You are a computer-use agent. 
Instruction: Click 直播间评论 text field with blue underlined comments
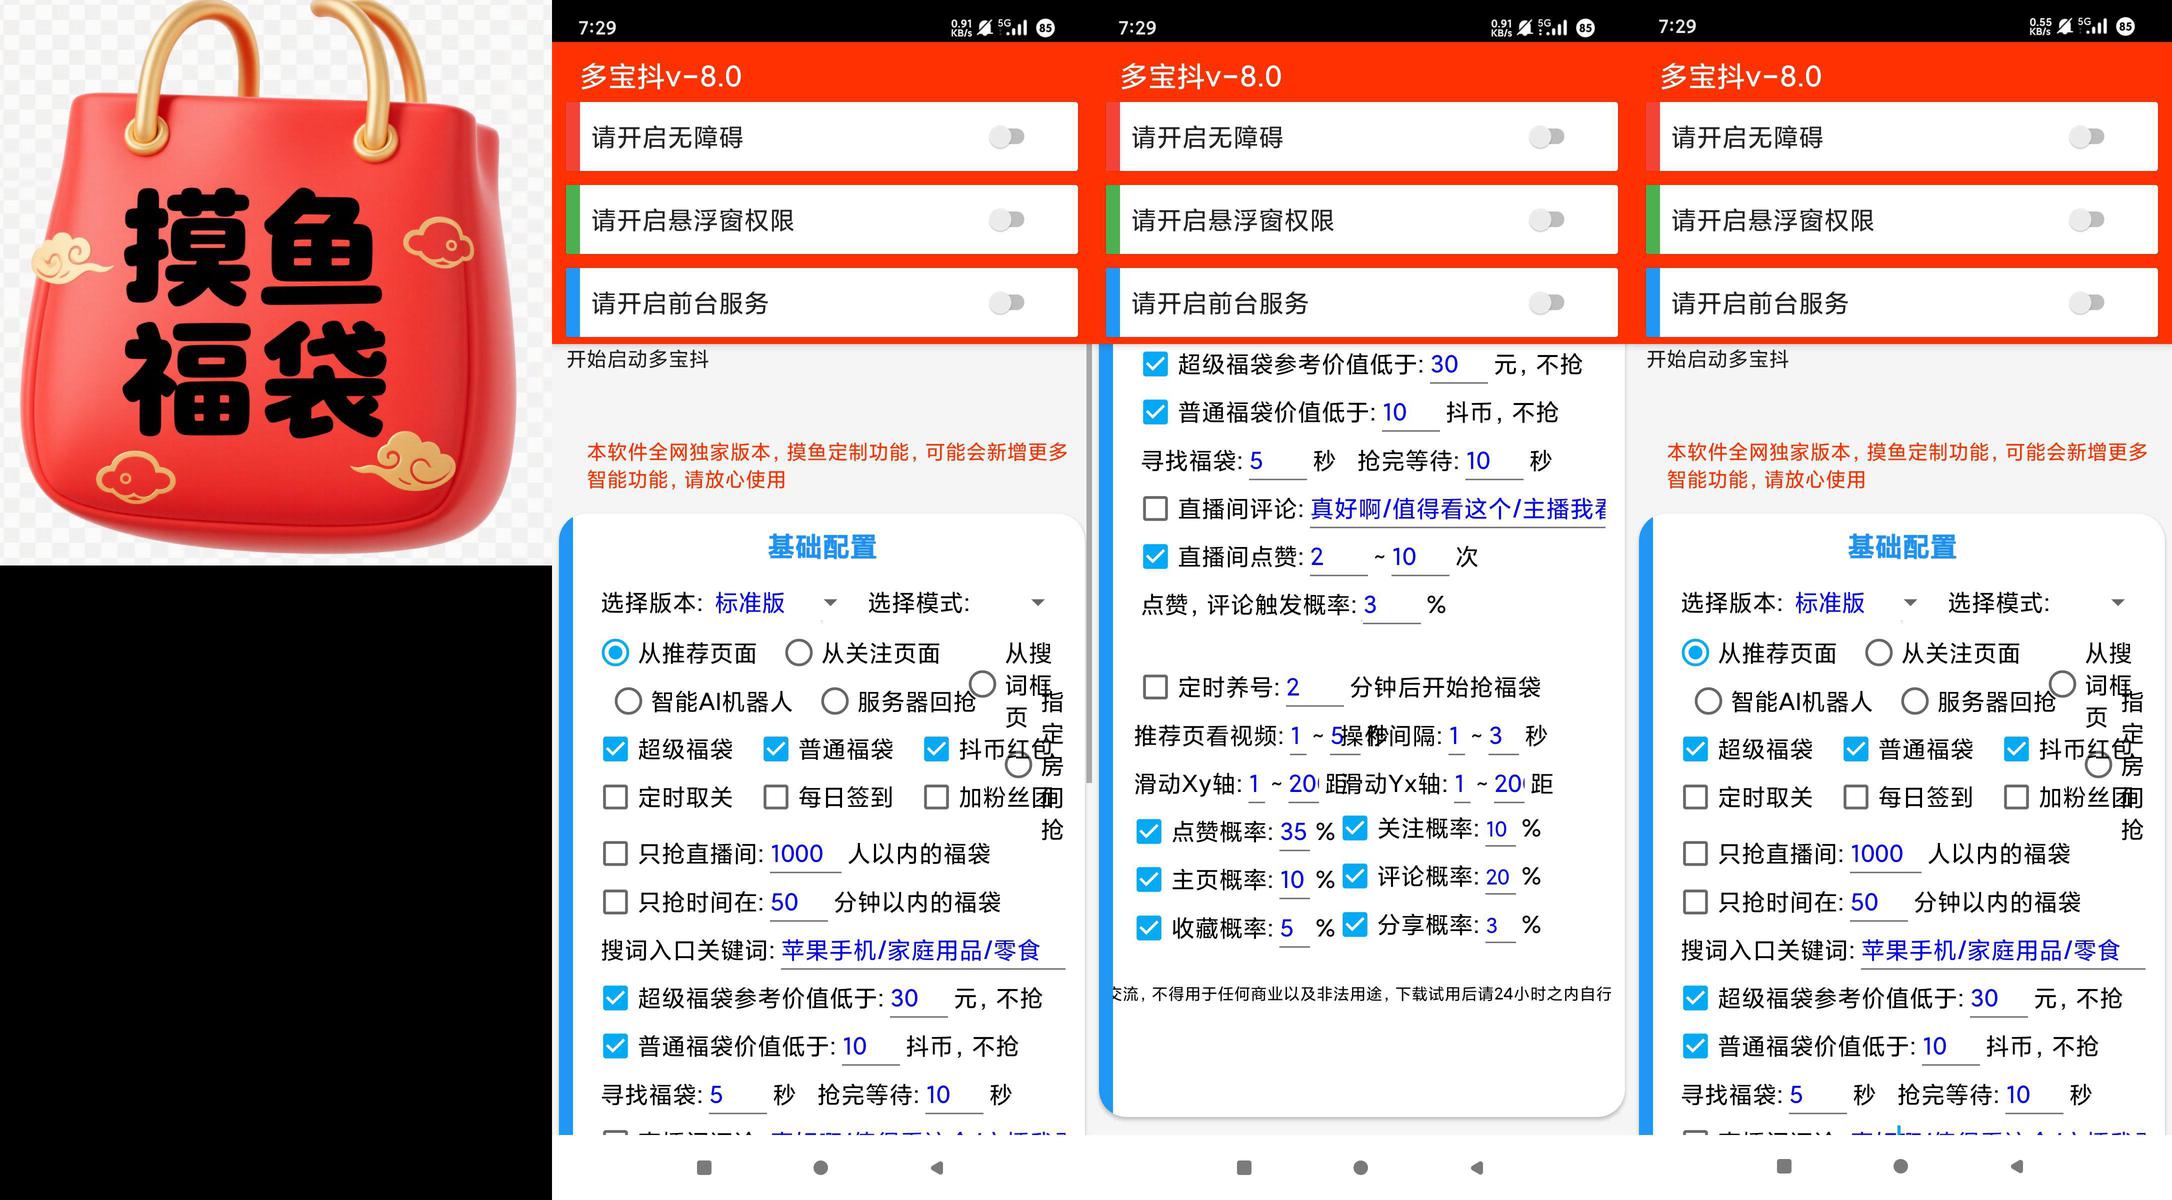[x=1457, y=509]
